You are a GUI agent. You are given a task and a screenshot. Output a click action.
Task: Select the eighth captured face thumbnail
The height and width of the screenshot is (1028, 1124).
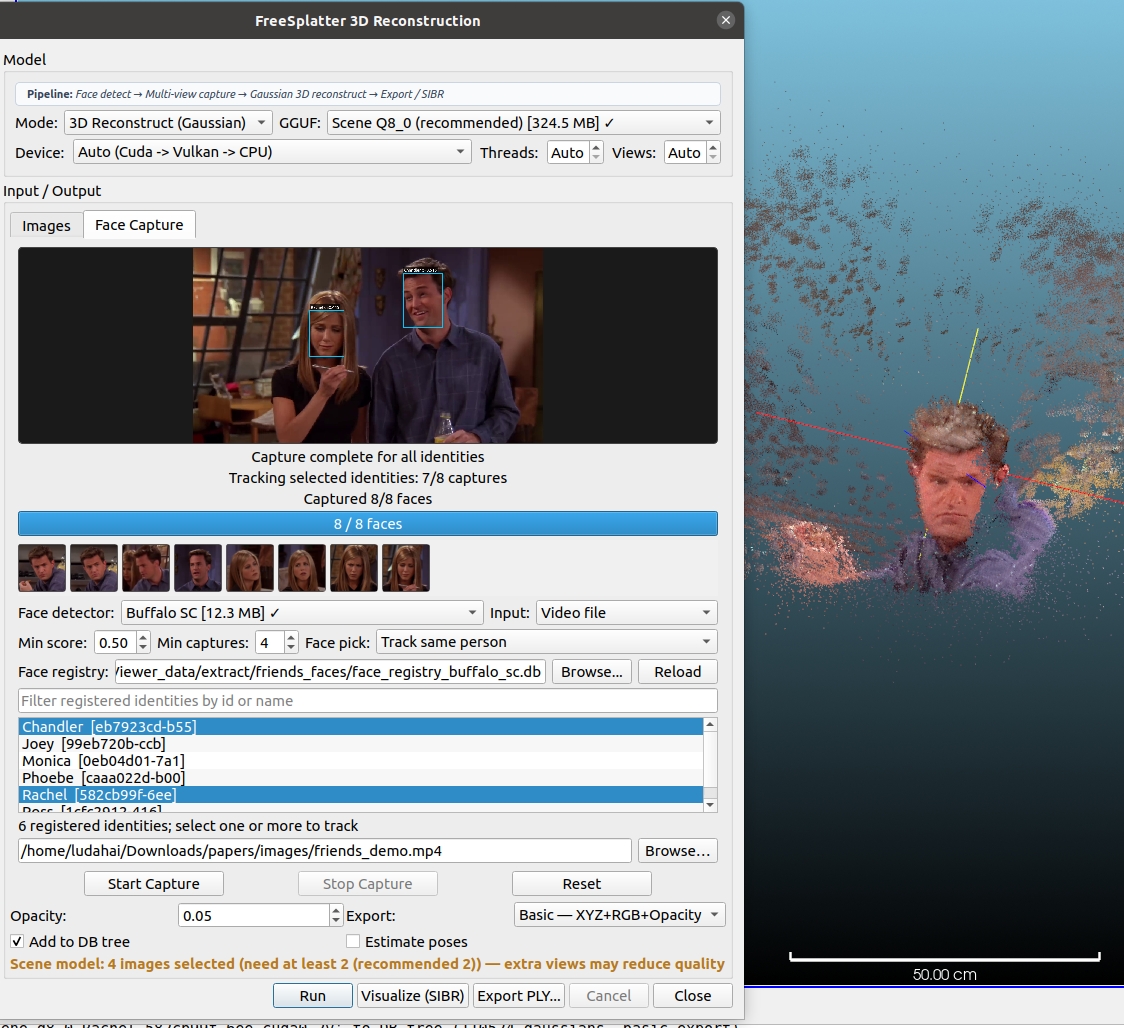(x=406, y=568)
